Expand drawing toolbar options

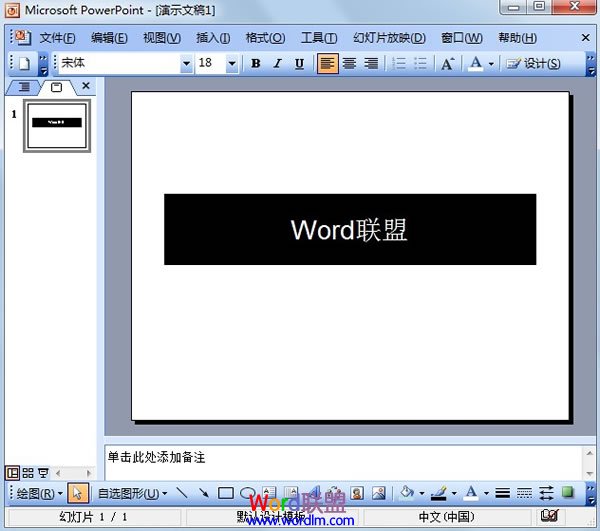(x=591, y=494)
